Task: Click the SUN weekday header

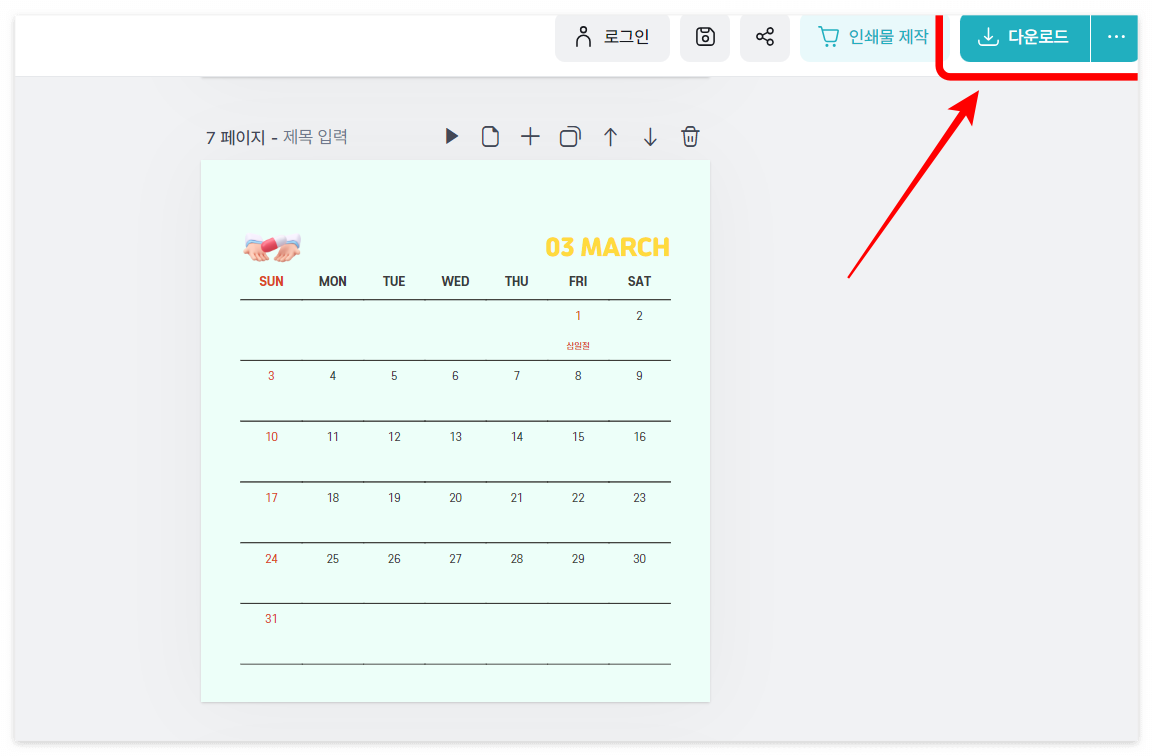Action: tap(271, 281)
